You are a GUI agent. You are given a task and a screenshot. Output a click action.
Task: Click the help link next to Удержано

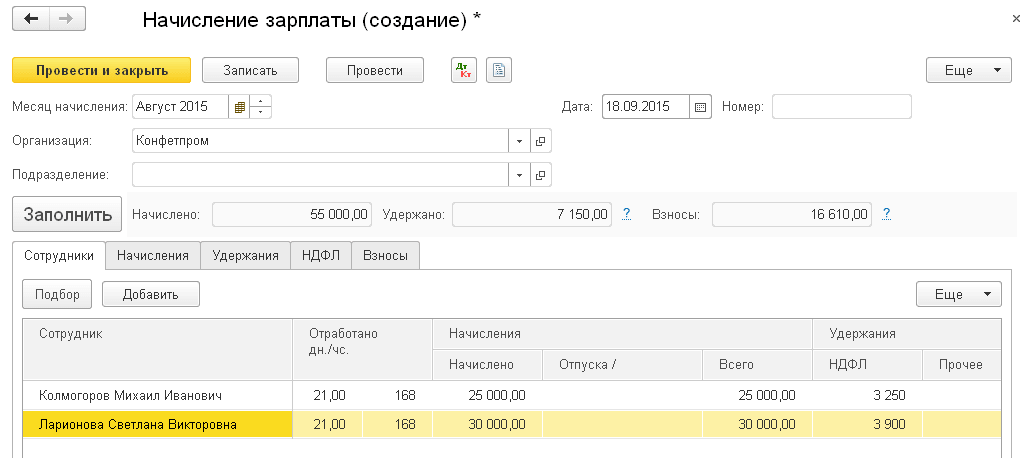tap(627, 213)
